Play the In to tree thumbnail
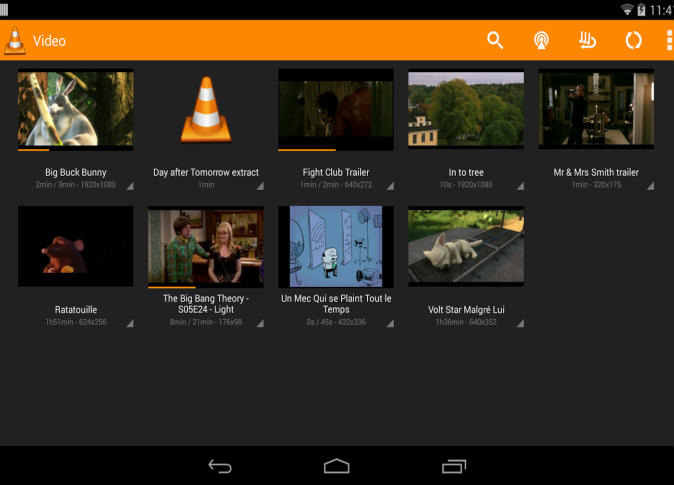The height and width of the screenshot is (485, 674). (x=466, y=109)
